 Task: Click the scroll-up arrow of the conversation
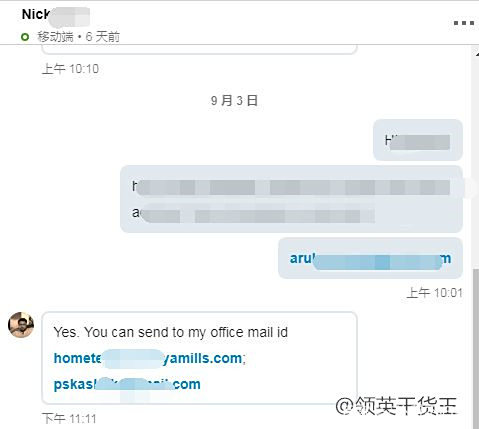477,53
